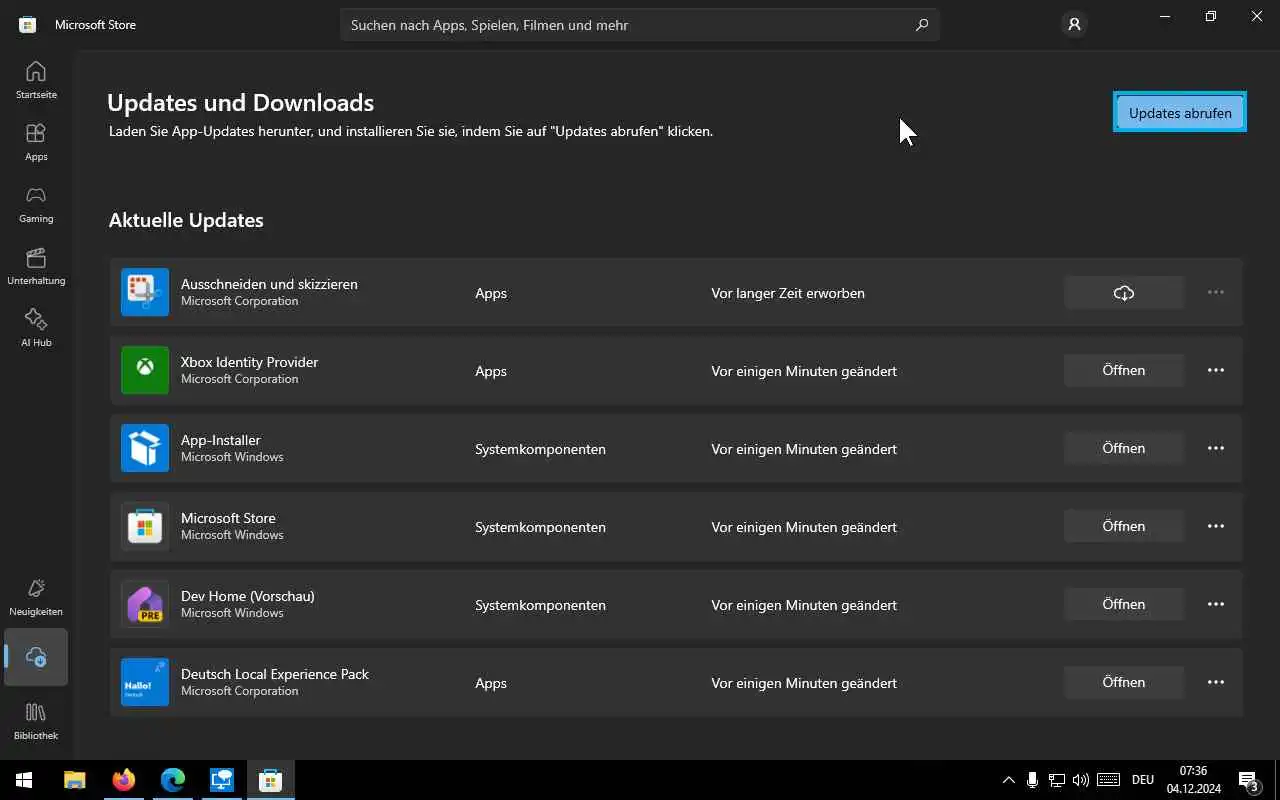Open Neuigkeiten in the sidebar

tap(36, 597)
